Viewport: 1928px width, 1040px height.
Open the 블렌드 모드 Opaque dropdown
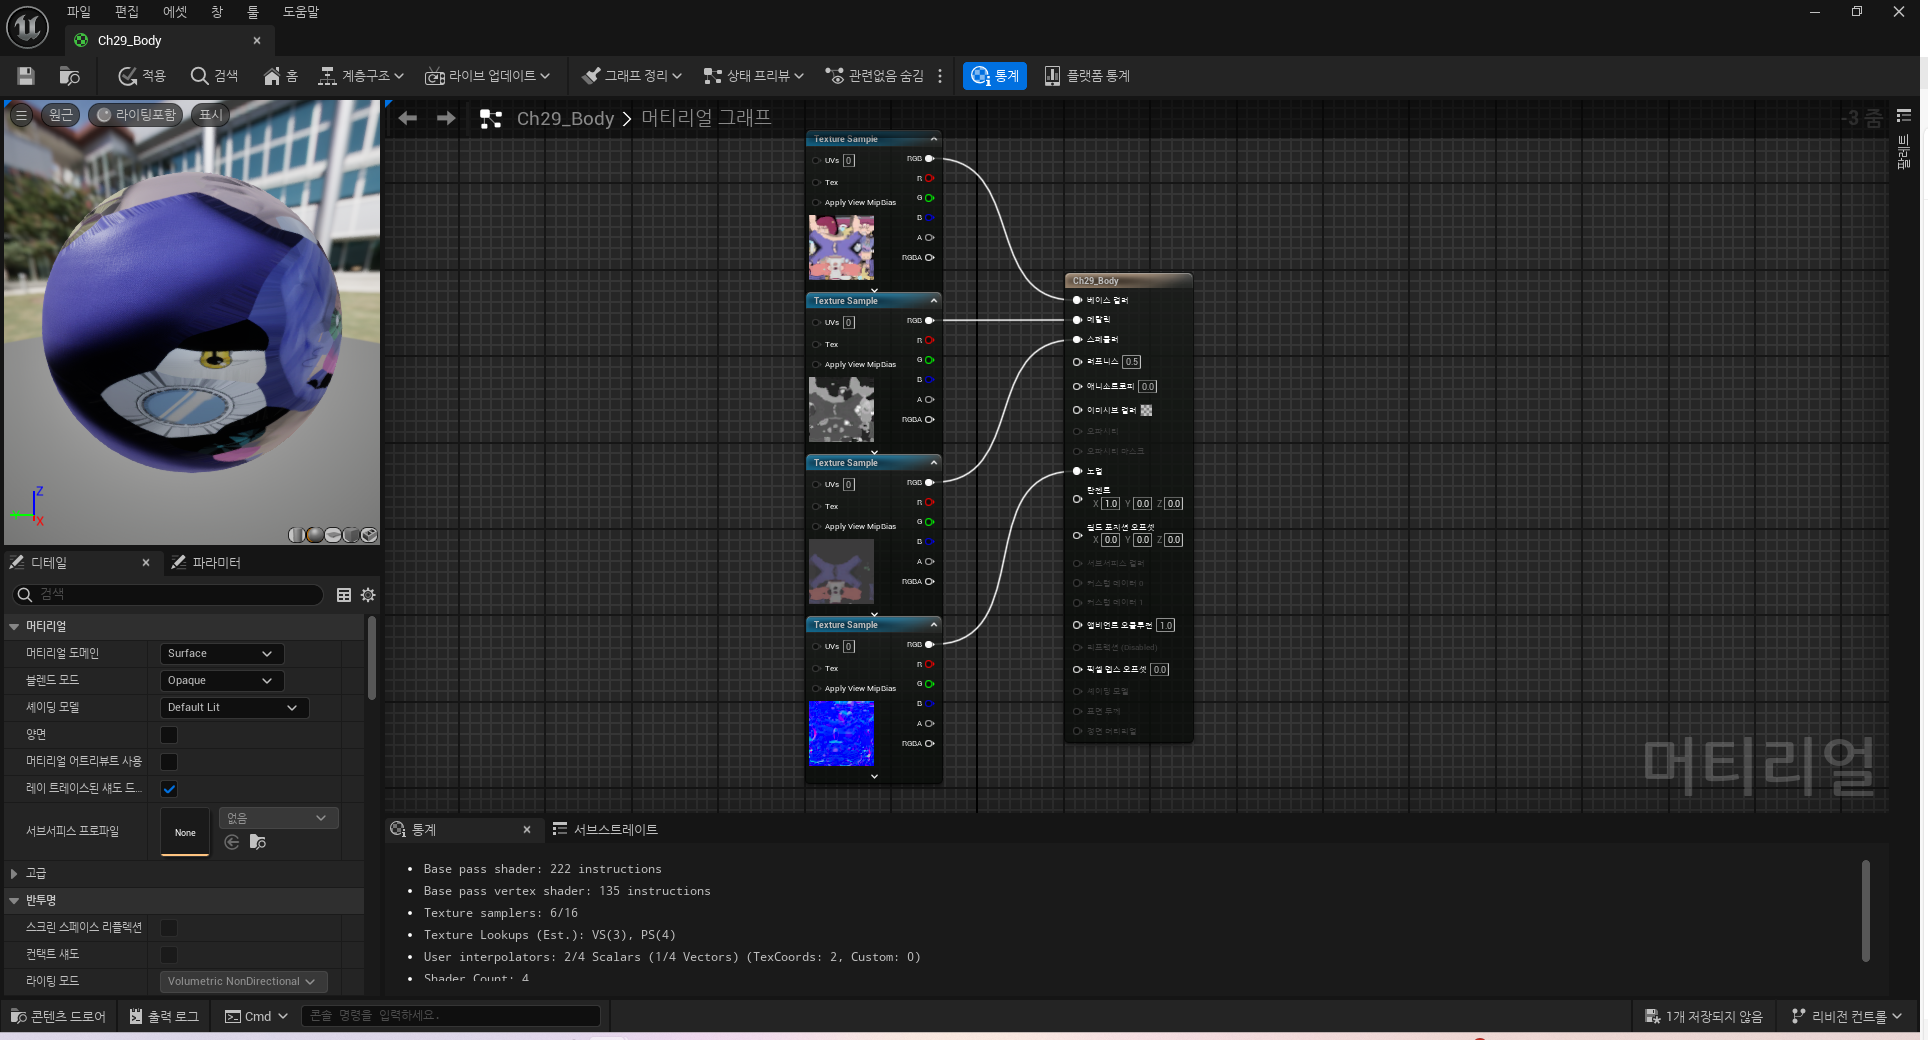pyautogui.click(x=221, y=681)
